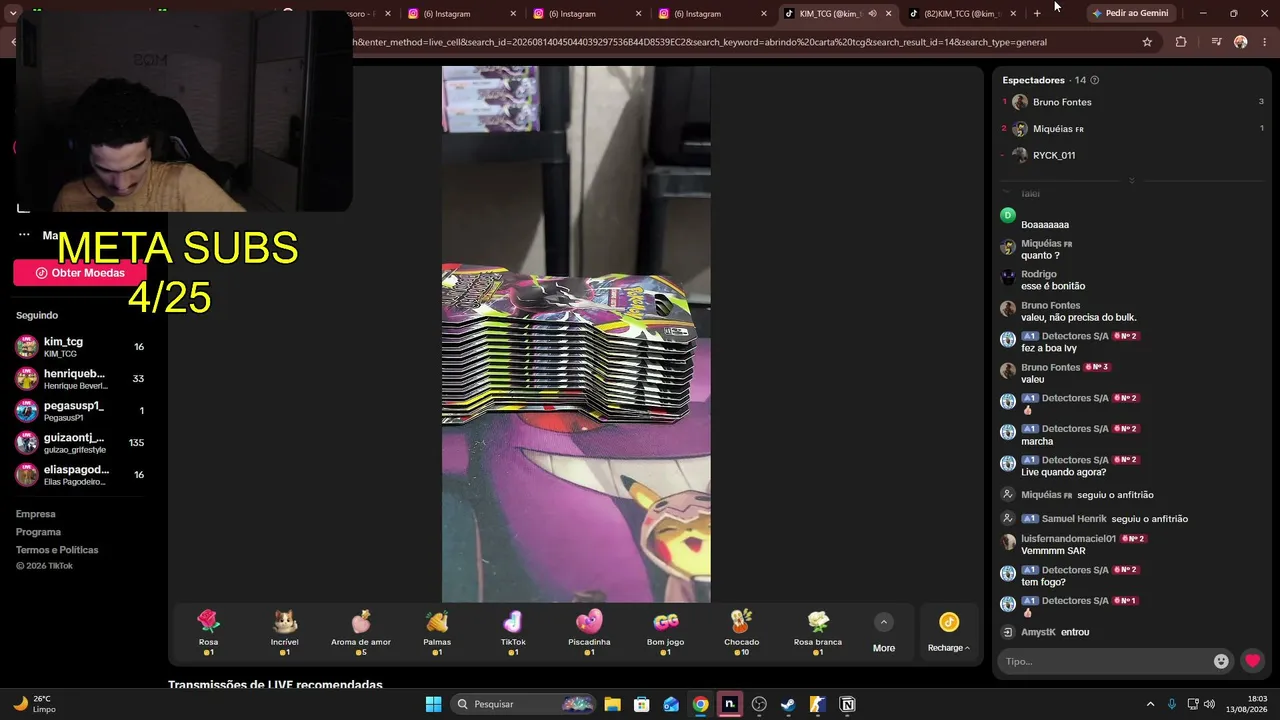Mute audio on the KIM_TCG tab
This screenshot has width=1280, height=720.
tap(872, 13)
